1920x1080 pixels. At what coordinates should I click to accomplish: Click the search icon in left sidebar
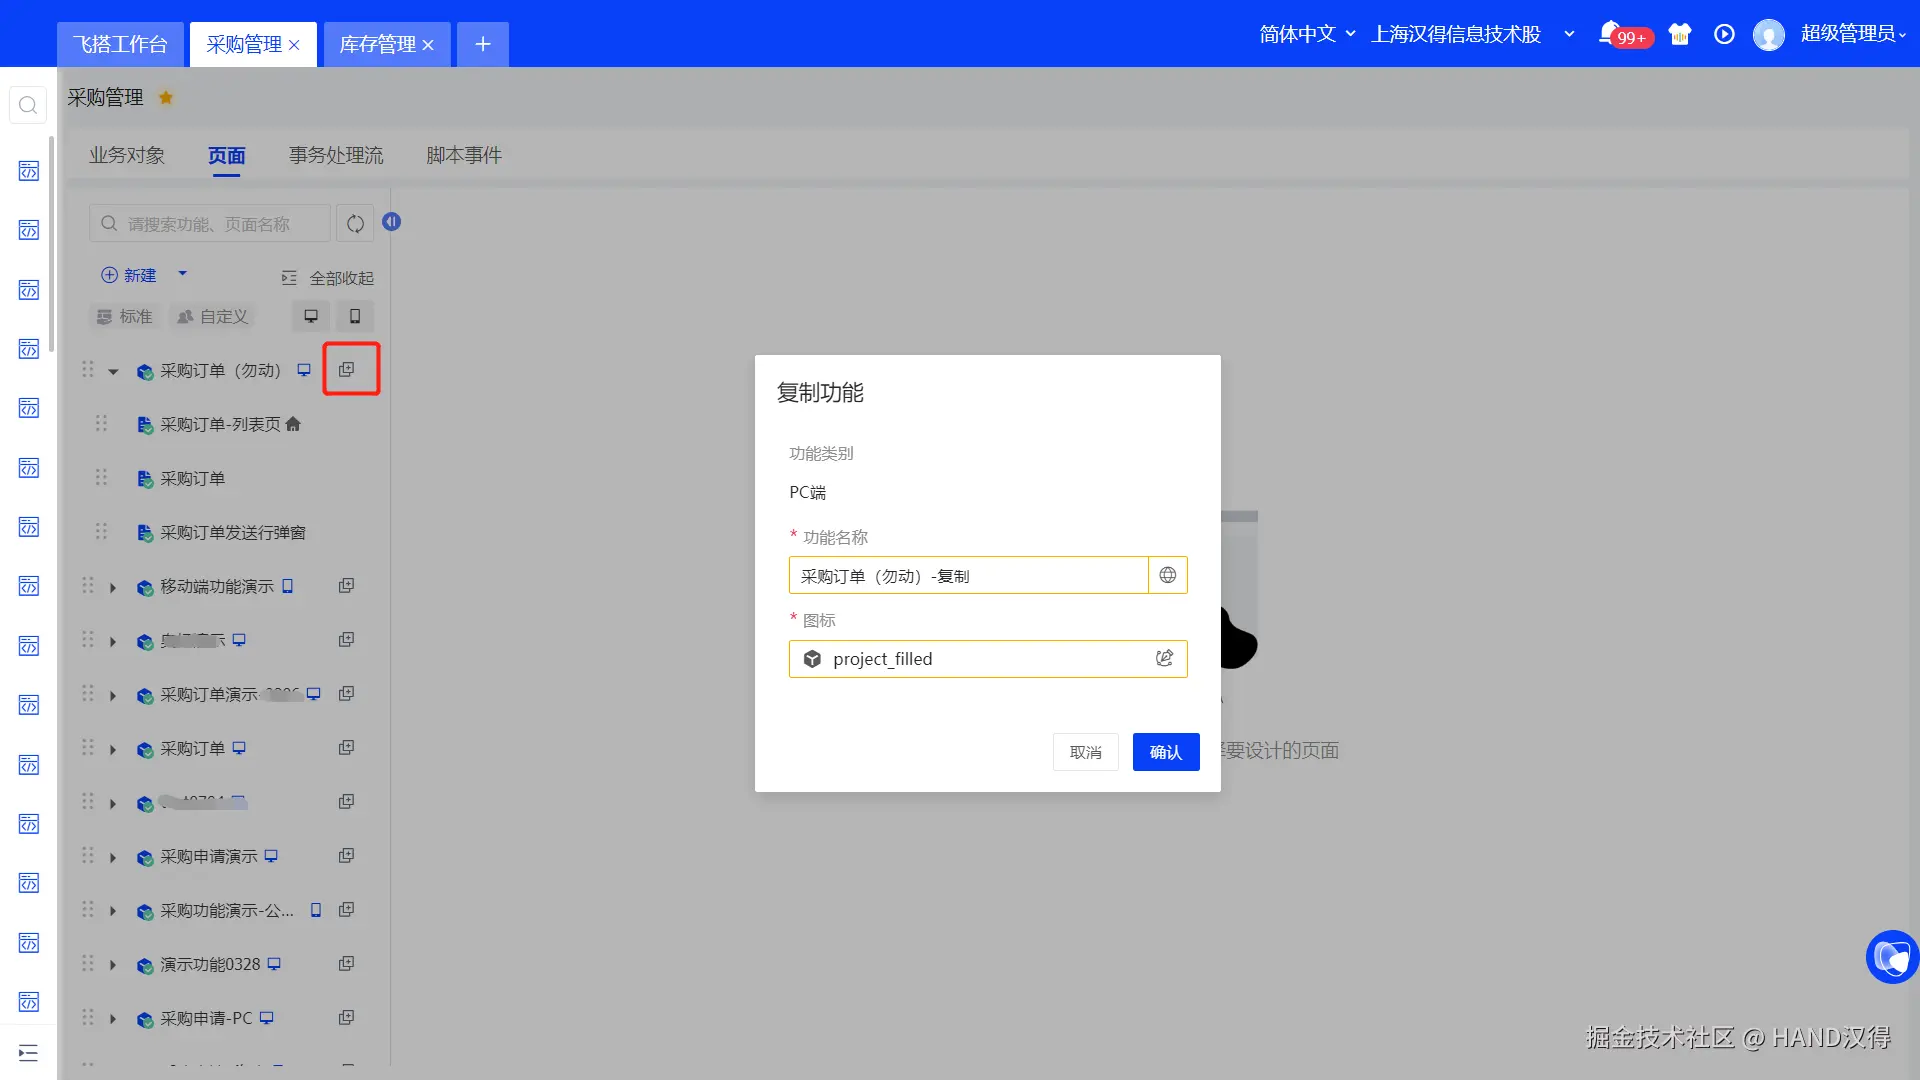pyautogui.click(x=28, y=105)
